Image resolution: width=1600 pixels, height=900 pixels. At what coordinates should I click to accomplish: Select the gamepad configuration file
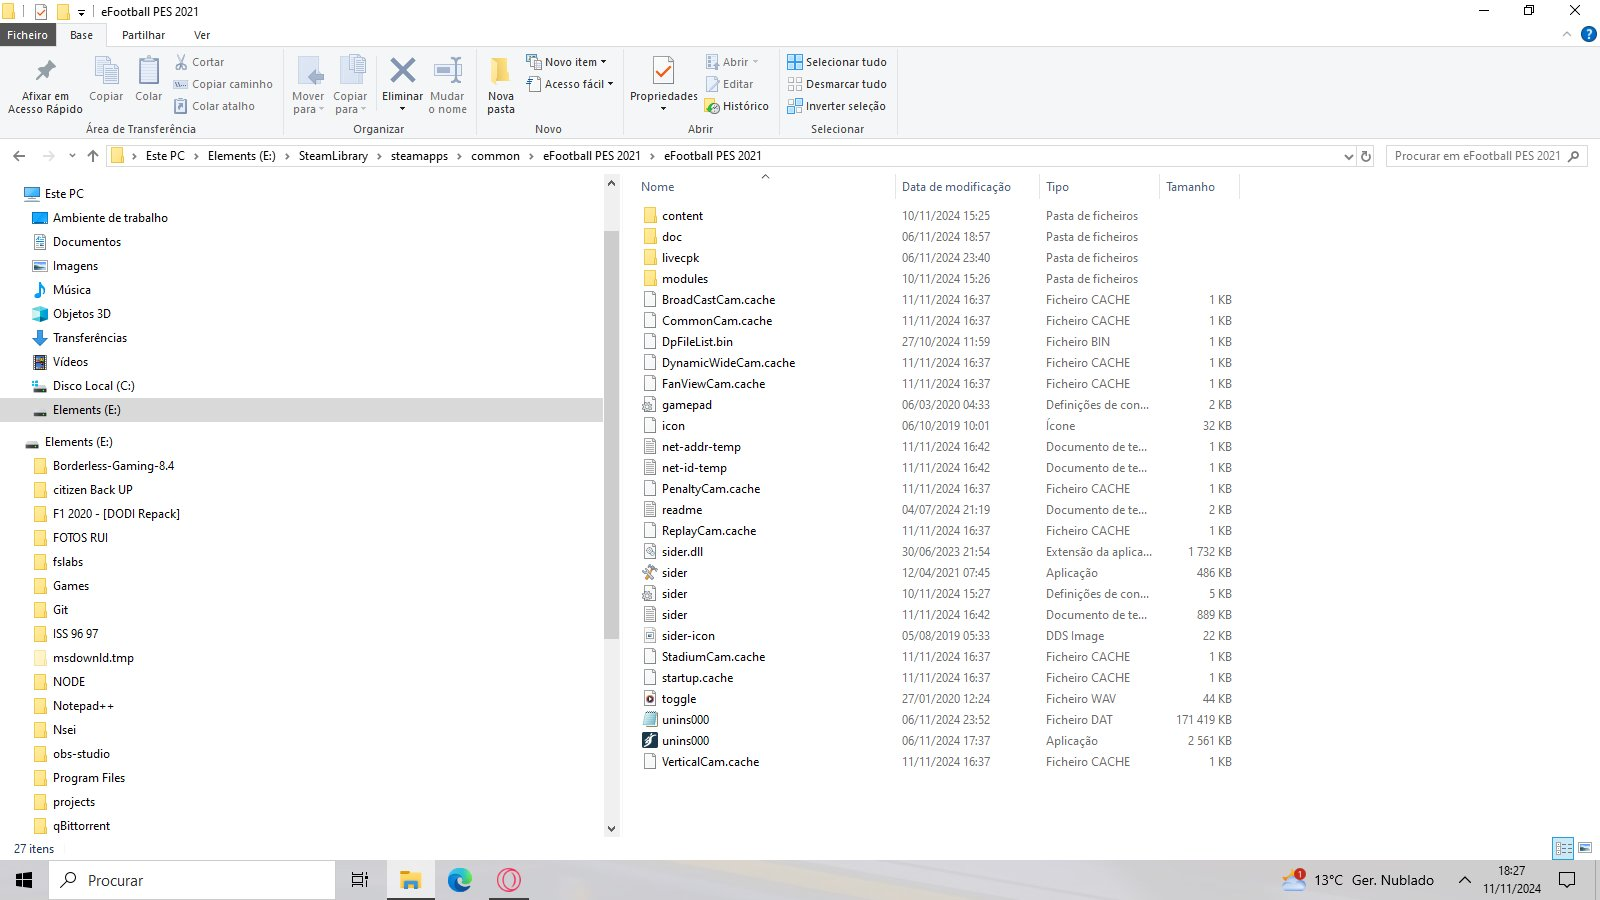(687, 405)
